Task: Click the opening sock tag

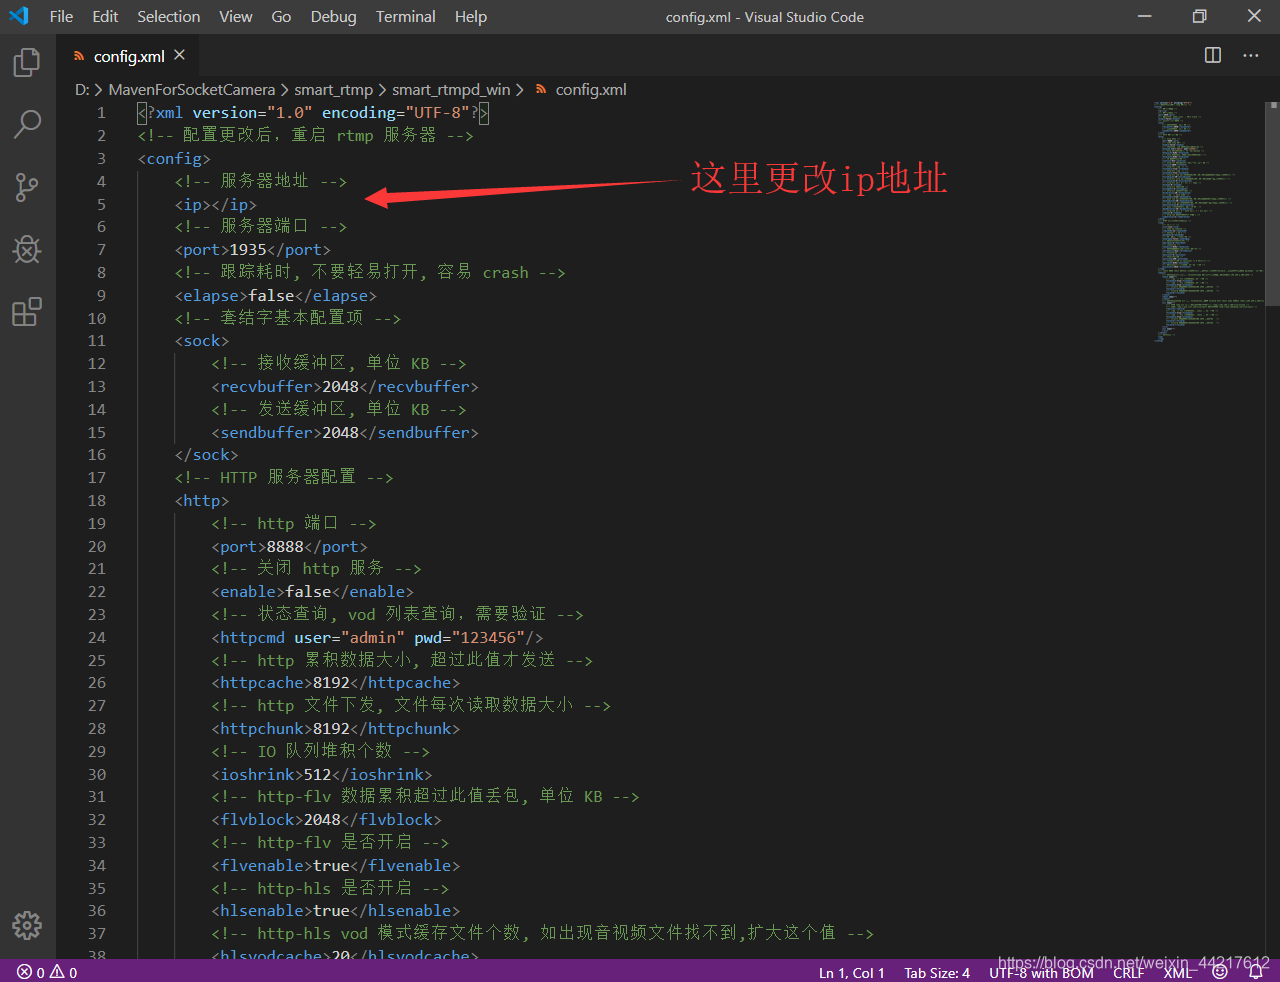Action: pyautogui.click(x=202, y=341)
